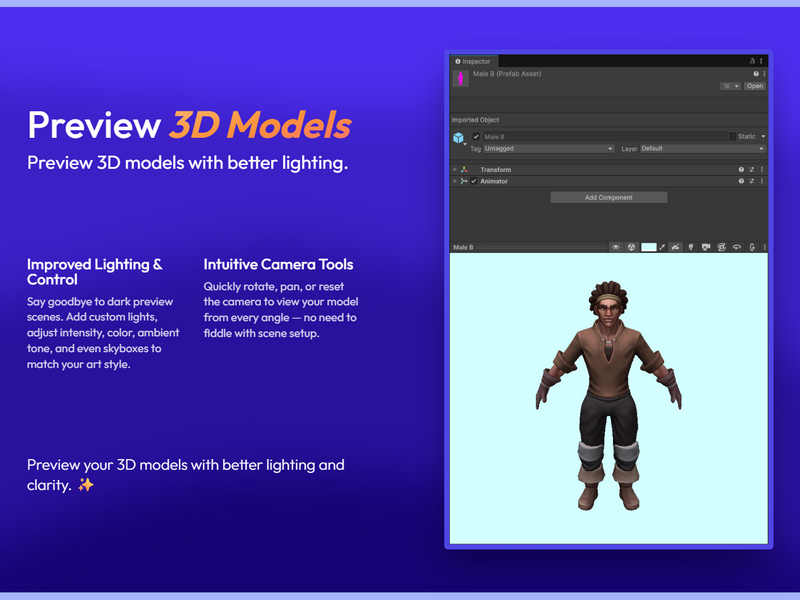800x600 pixels.
Task: Click the Inspector tab
Action: pyautogui.click(x=473, y=61)
